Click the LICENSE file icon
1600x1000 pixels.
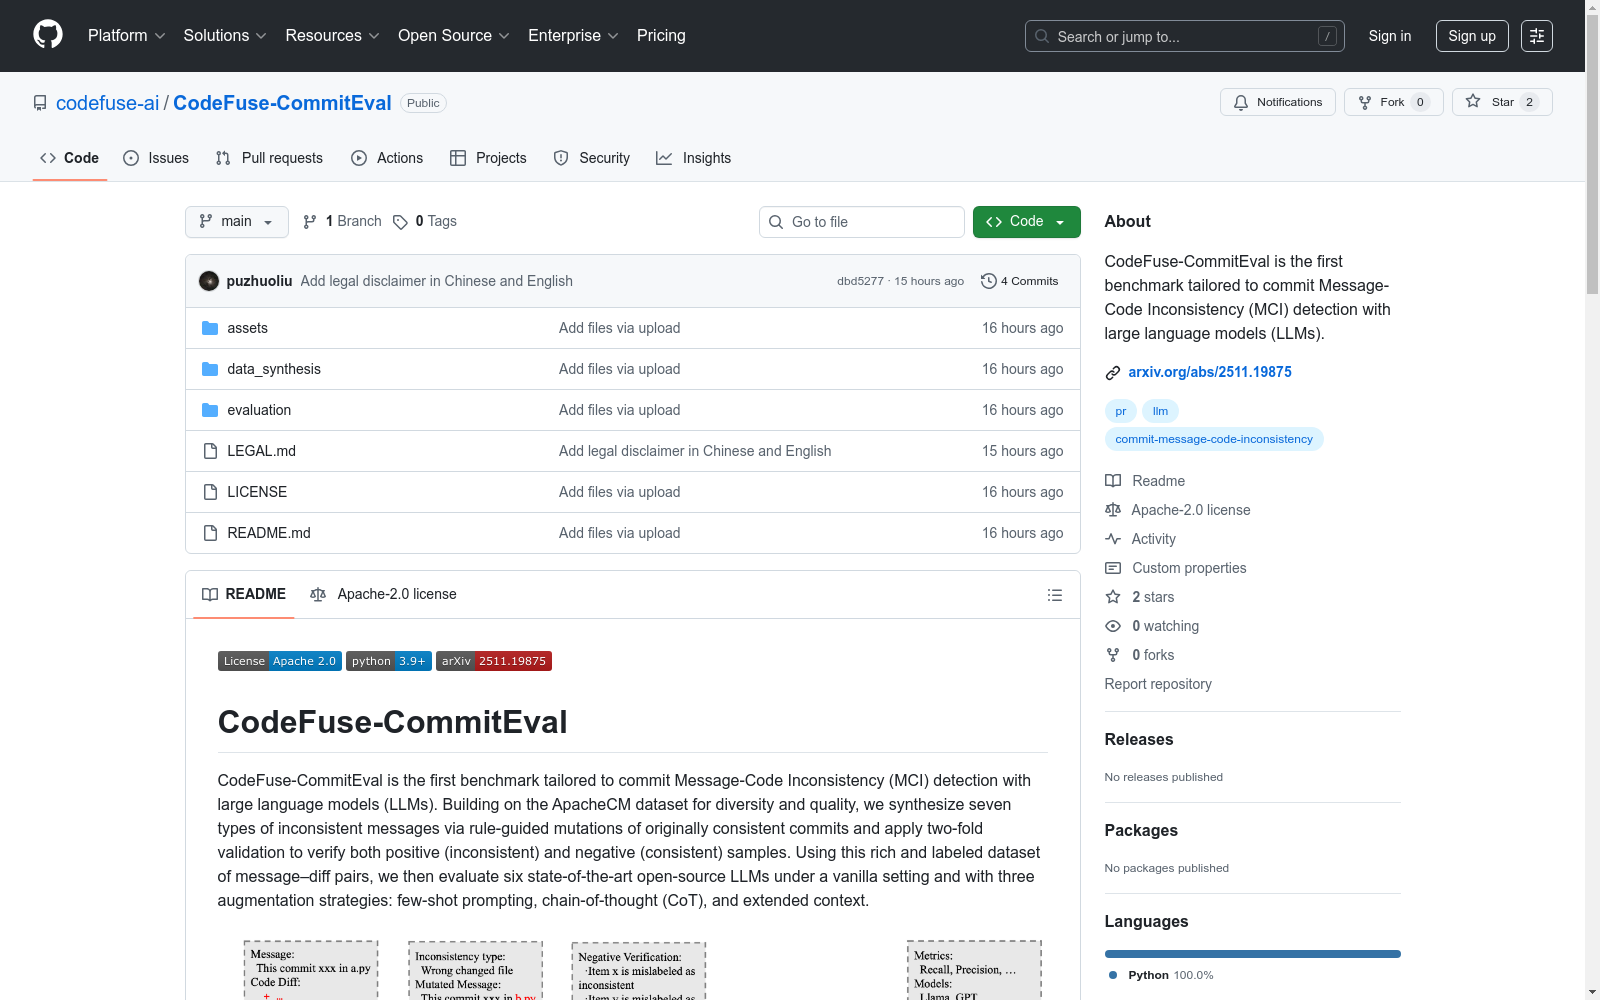point(210,492)
